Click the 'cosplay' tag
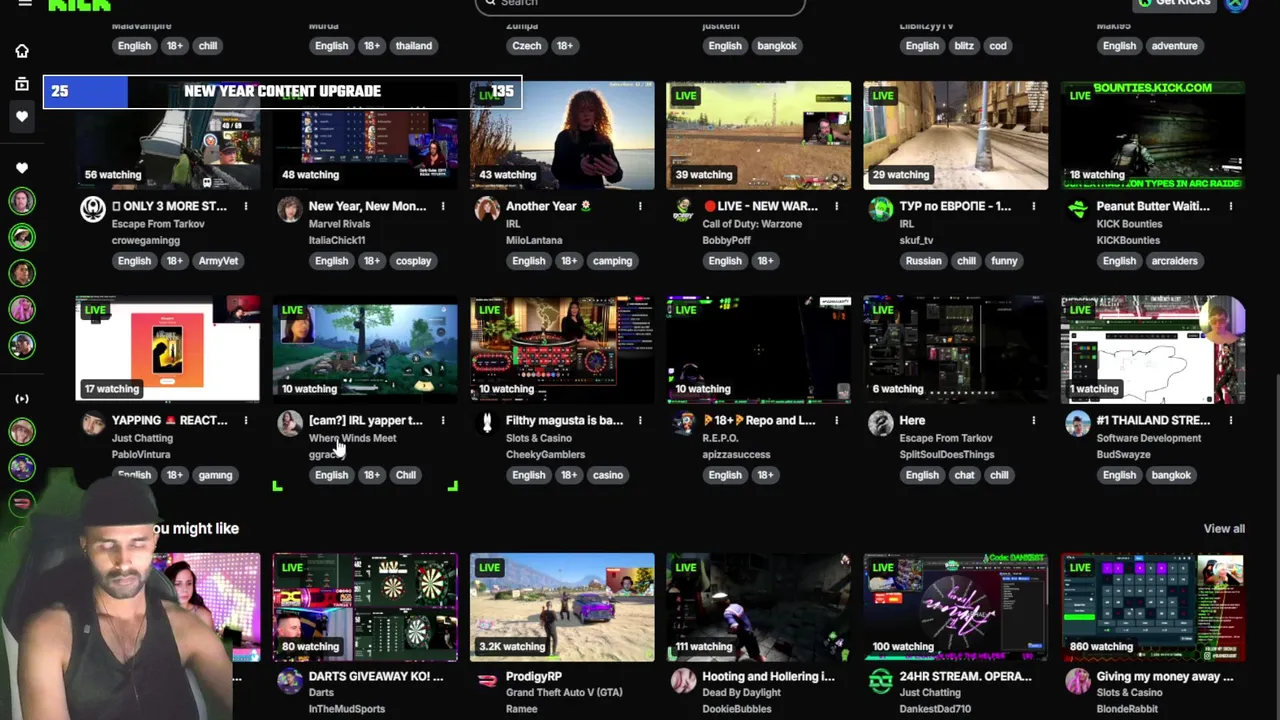Viewport: 1280px width, 720px height. coord(413,261)
